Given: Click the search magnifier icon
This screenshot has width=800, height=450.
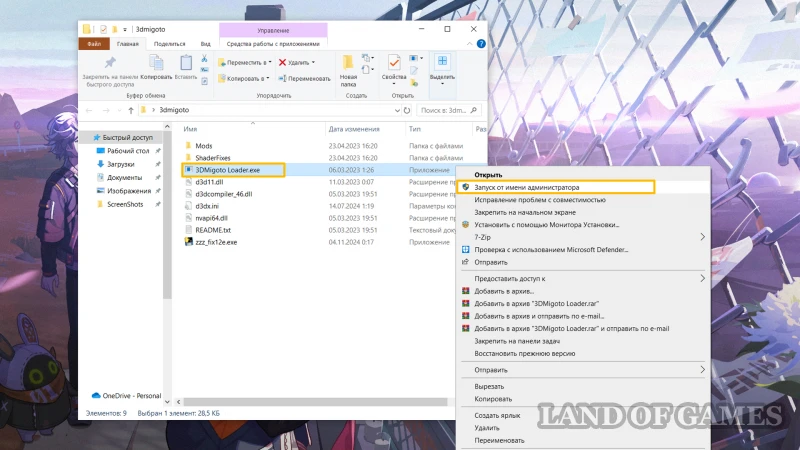Looking at the screenshot, I should (x=473, y=110).
